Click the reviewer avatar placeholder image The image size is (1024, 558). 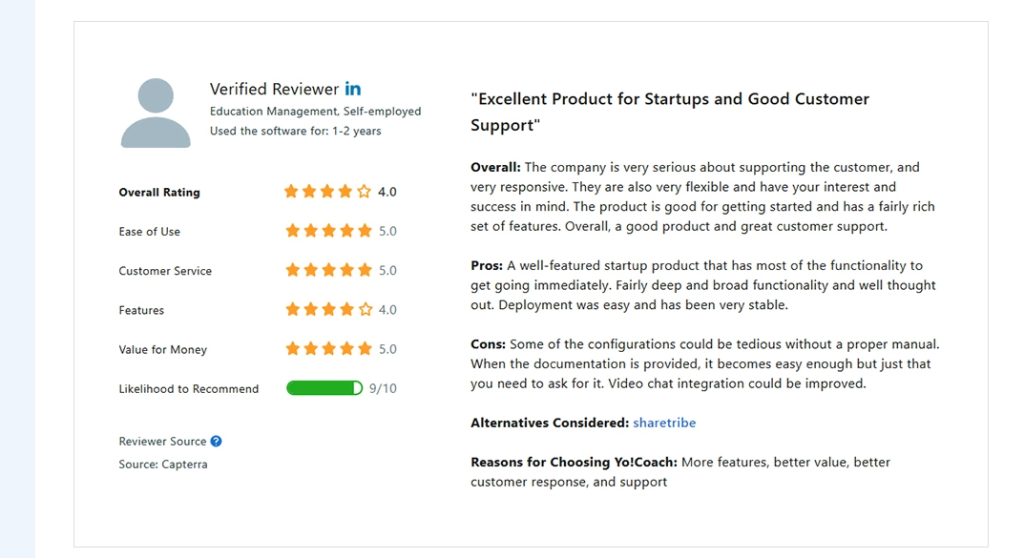156,113
